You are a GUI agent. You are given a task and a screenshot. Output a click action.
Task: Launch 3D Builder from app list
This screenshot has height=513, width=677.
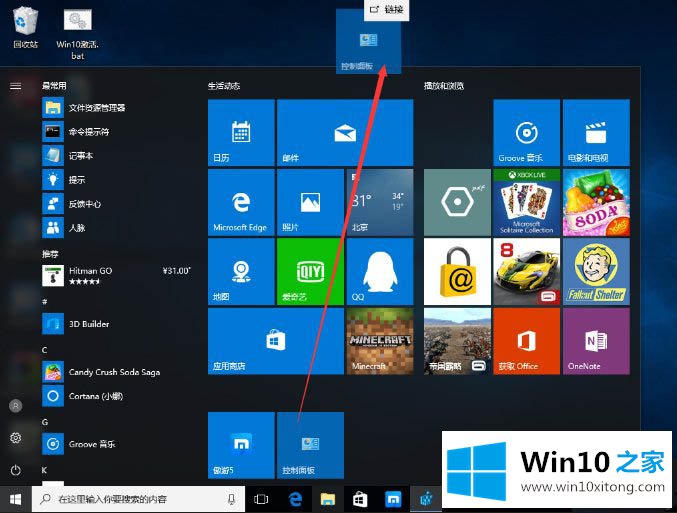click(x=117, y=324)
